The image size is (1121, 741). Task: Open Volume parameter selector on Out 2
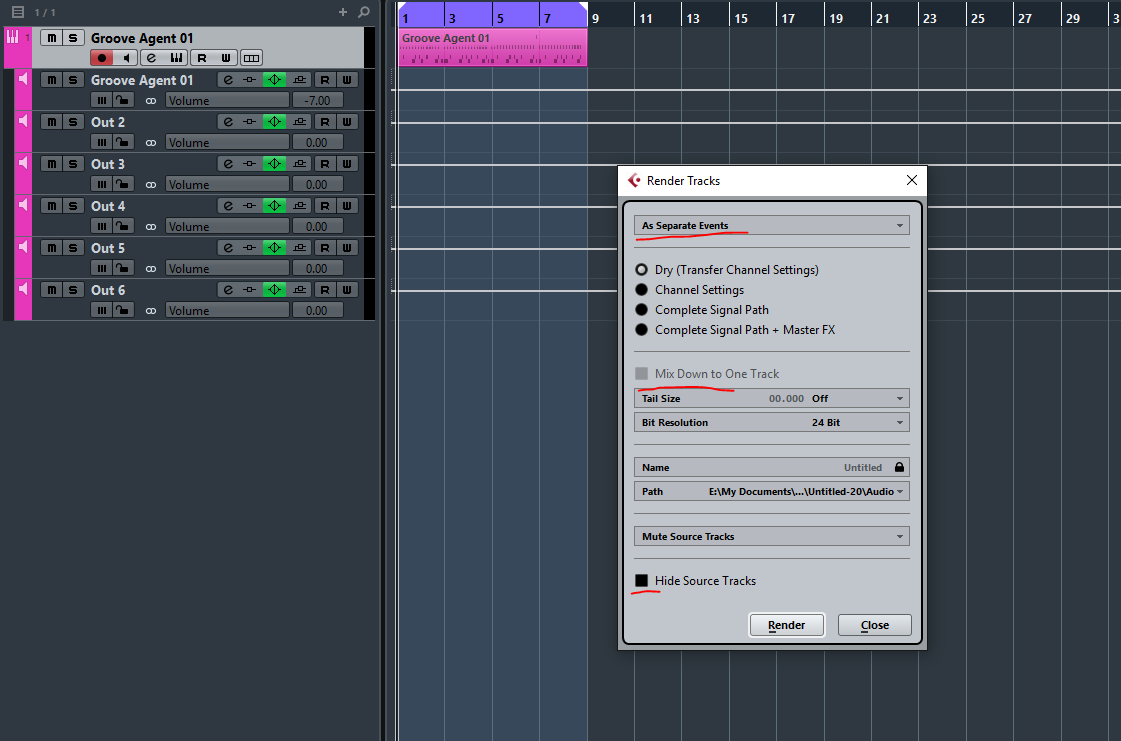pyautogui.click(x=227, y=142)
